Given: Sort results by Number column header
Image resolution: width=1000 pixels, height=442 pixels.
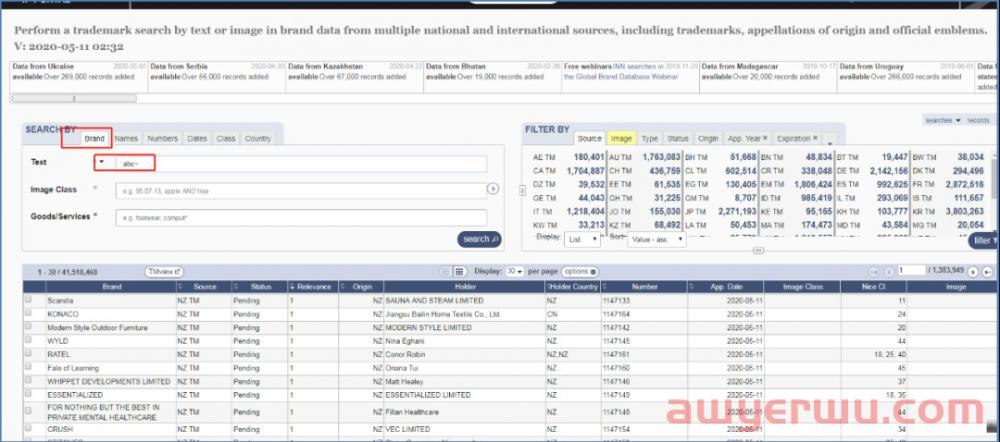Looking at the screenshot, I should tap(644, 287).
